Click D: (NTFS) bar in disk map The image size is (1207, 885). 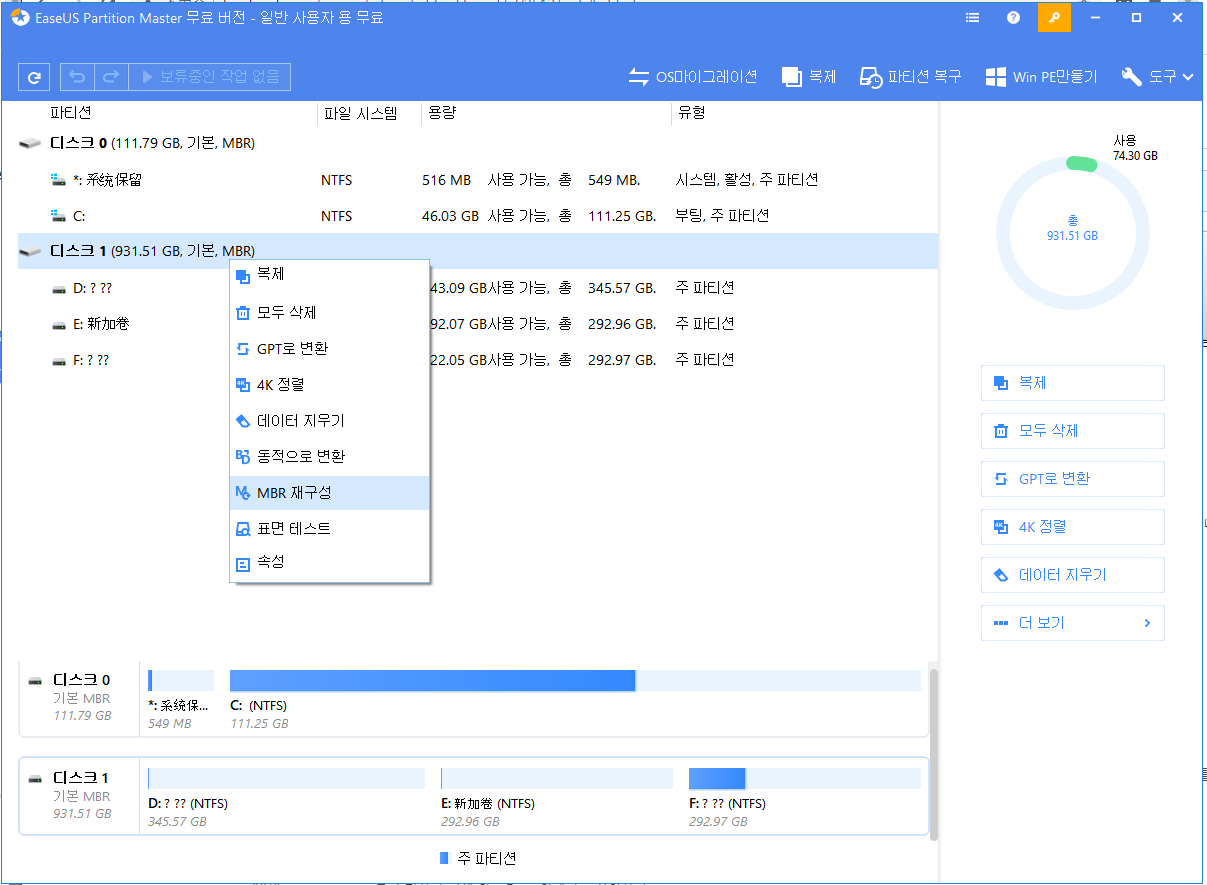(x=286, y=778)
